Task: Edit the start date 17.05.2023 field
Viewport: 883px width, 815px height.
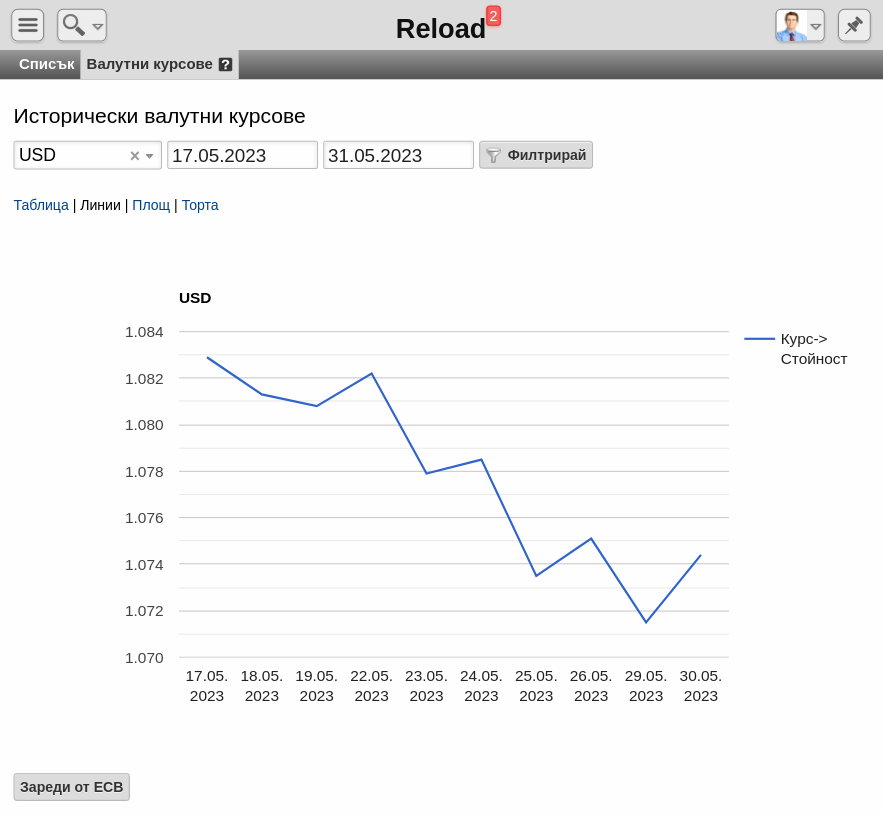Action: point(242,155)
